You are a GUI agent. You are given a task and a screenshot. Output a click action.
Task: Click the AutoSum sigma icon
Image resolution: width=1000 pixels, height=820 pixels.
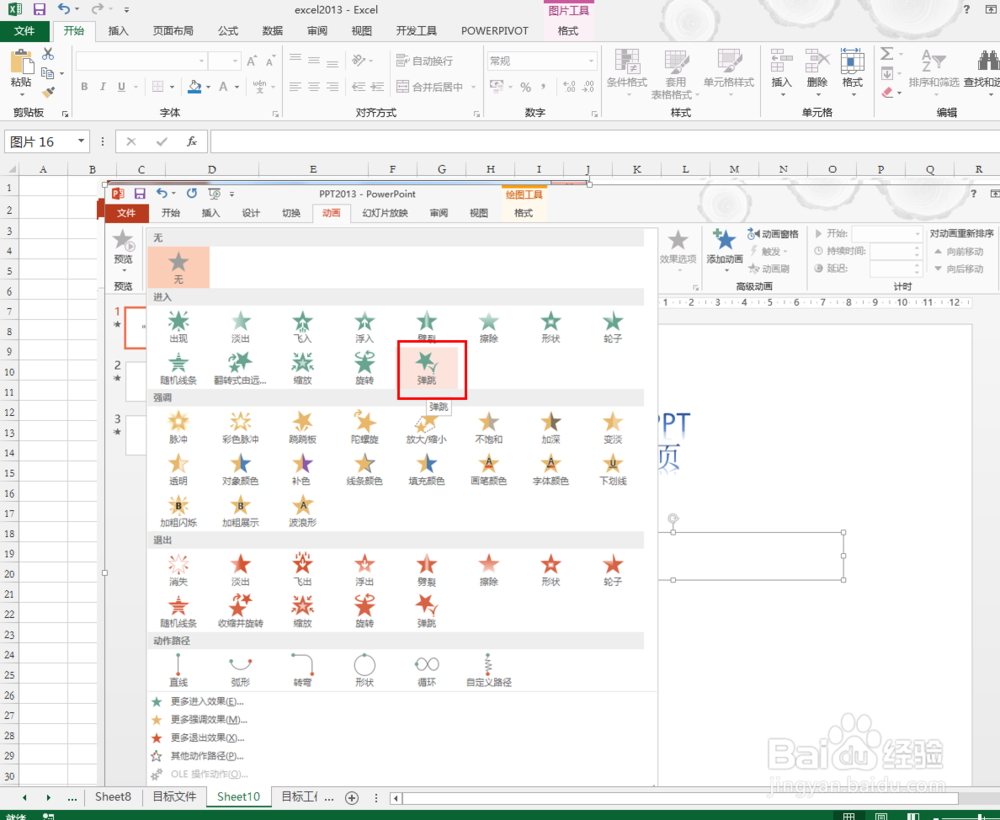887,54
